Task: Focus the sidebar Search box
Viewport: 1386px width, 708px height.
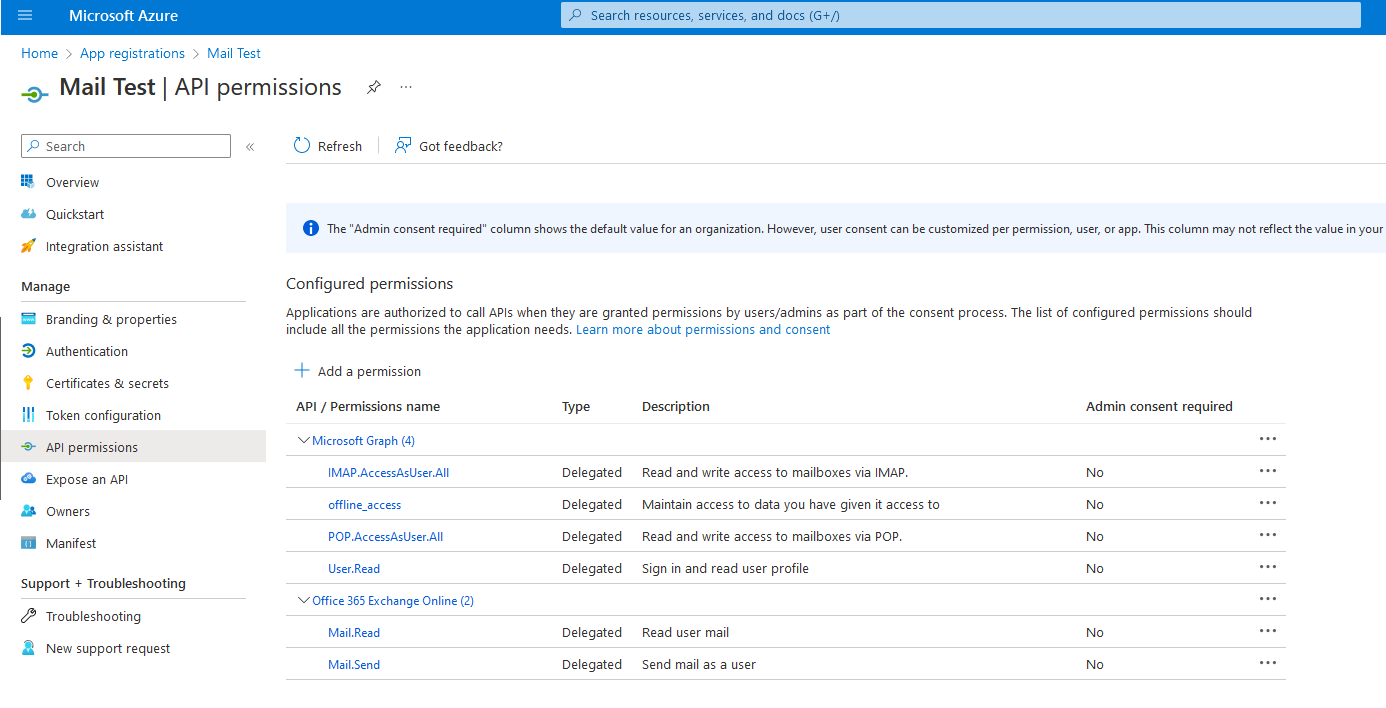Action: 126,146
